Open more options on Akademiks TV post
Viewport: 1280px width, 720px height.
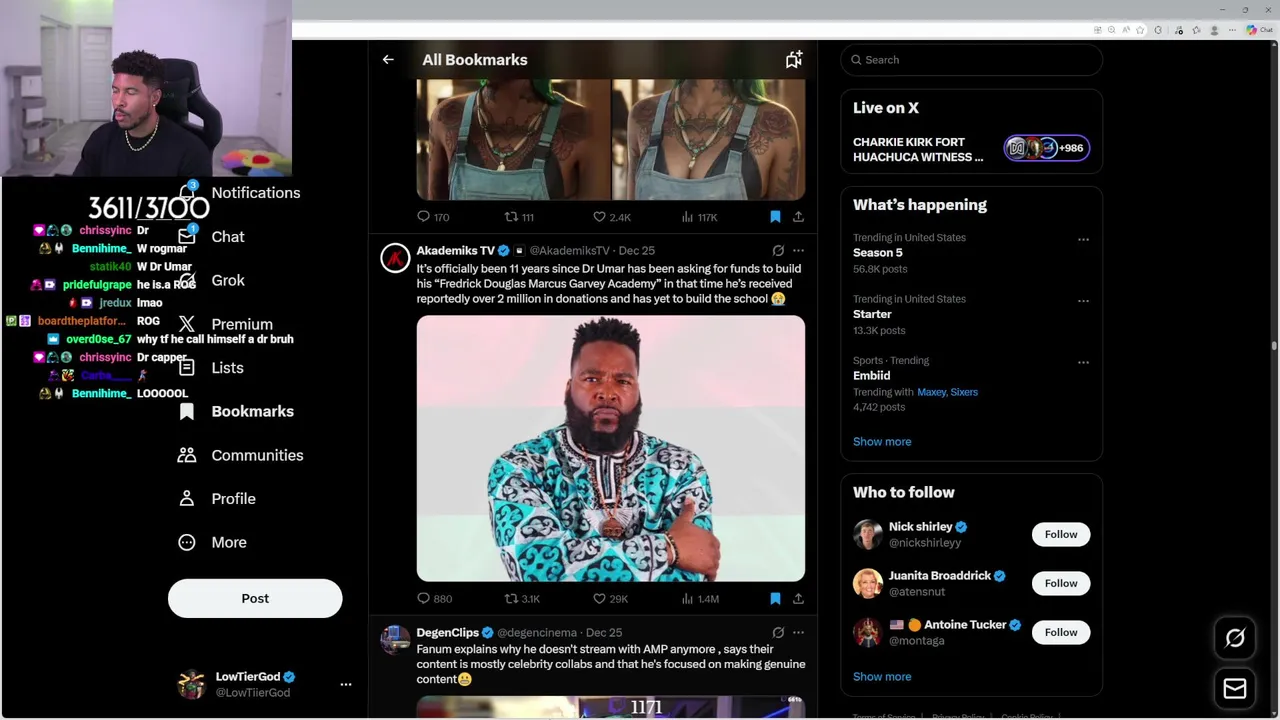click(x=798, y=251)
